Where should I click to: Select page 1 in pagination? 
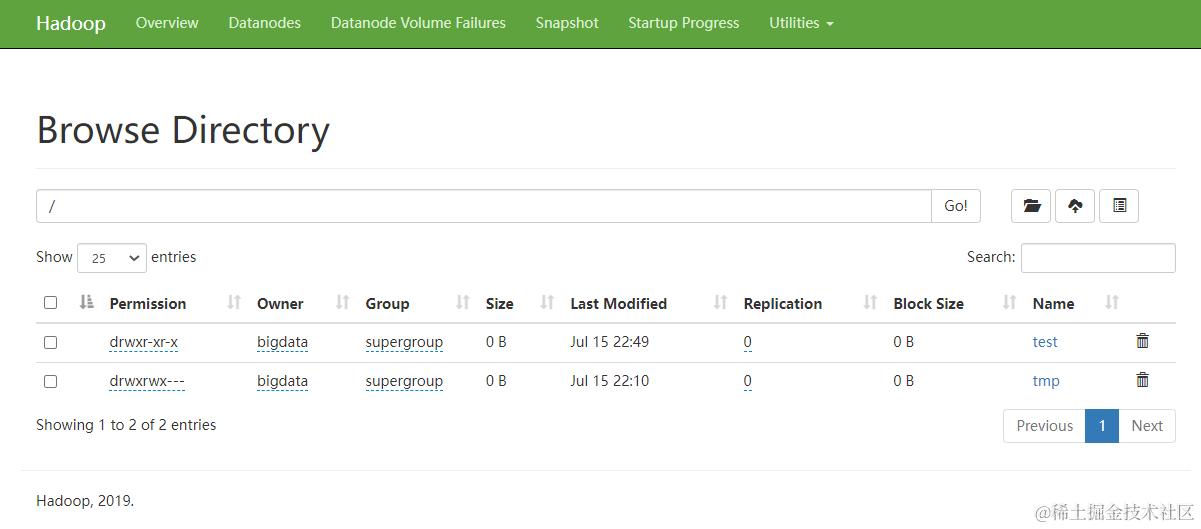tap(1102, 426)
